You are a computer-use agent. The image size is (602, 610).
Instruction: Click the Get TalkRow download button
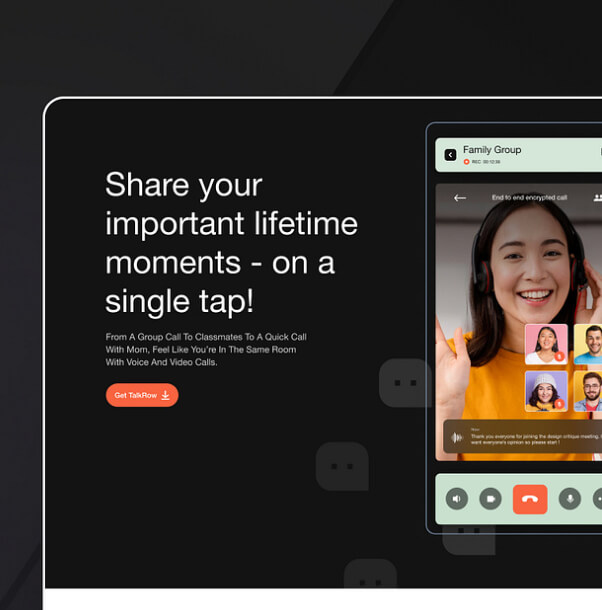click(142, 395)
